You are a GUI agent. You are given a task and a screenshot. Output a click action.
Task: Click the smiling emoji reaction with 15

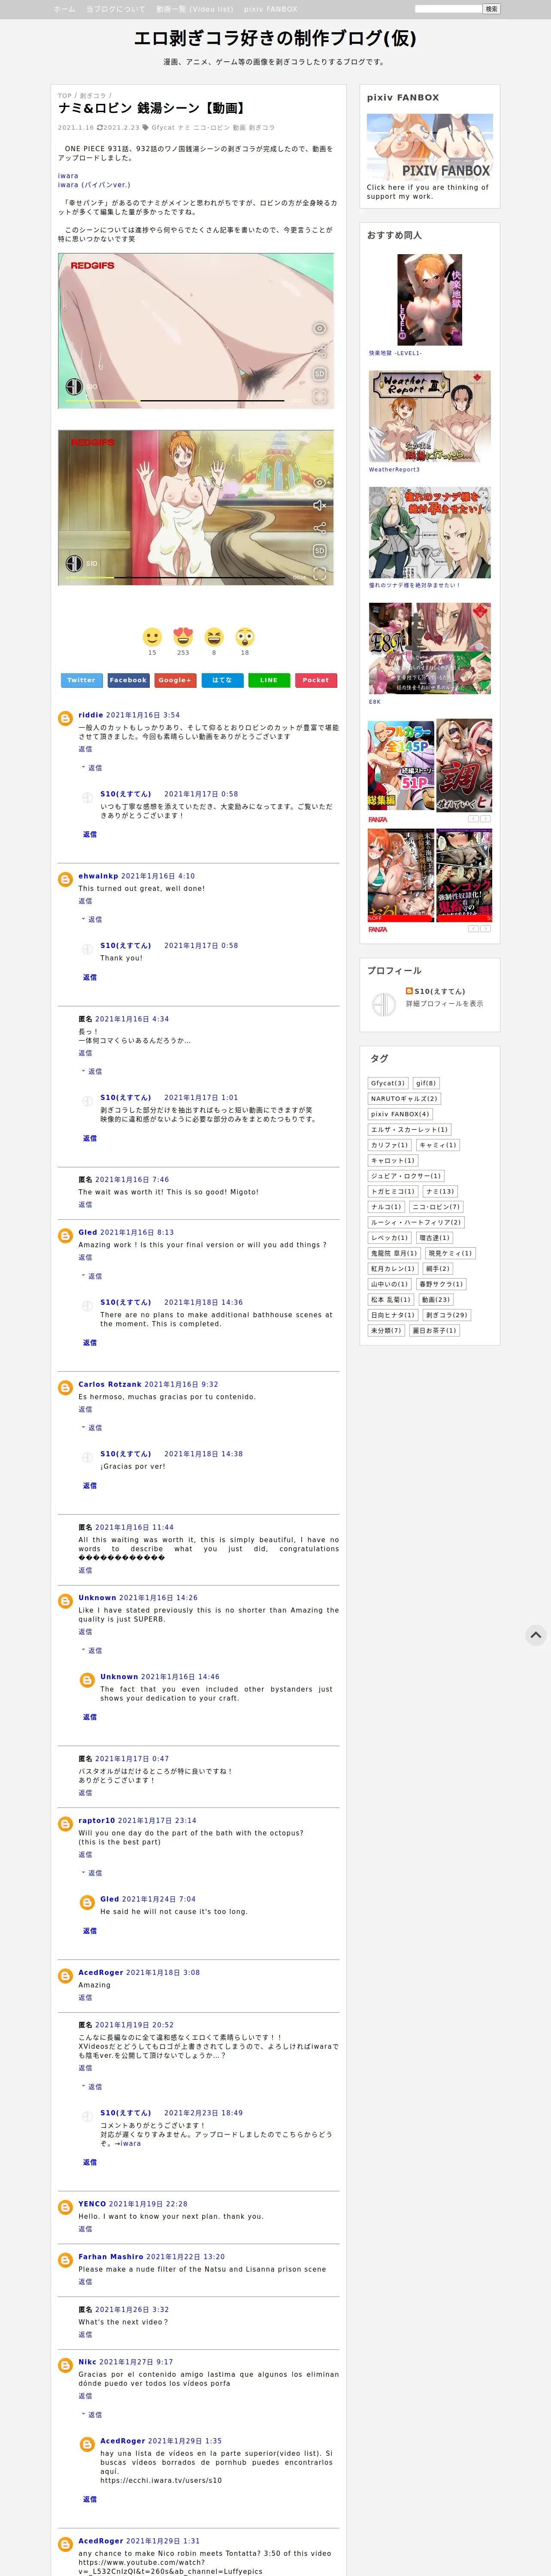point(152,637)
